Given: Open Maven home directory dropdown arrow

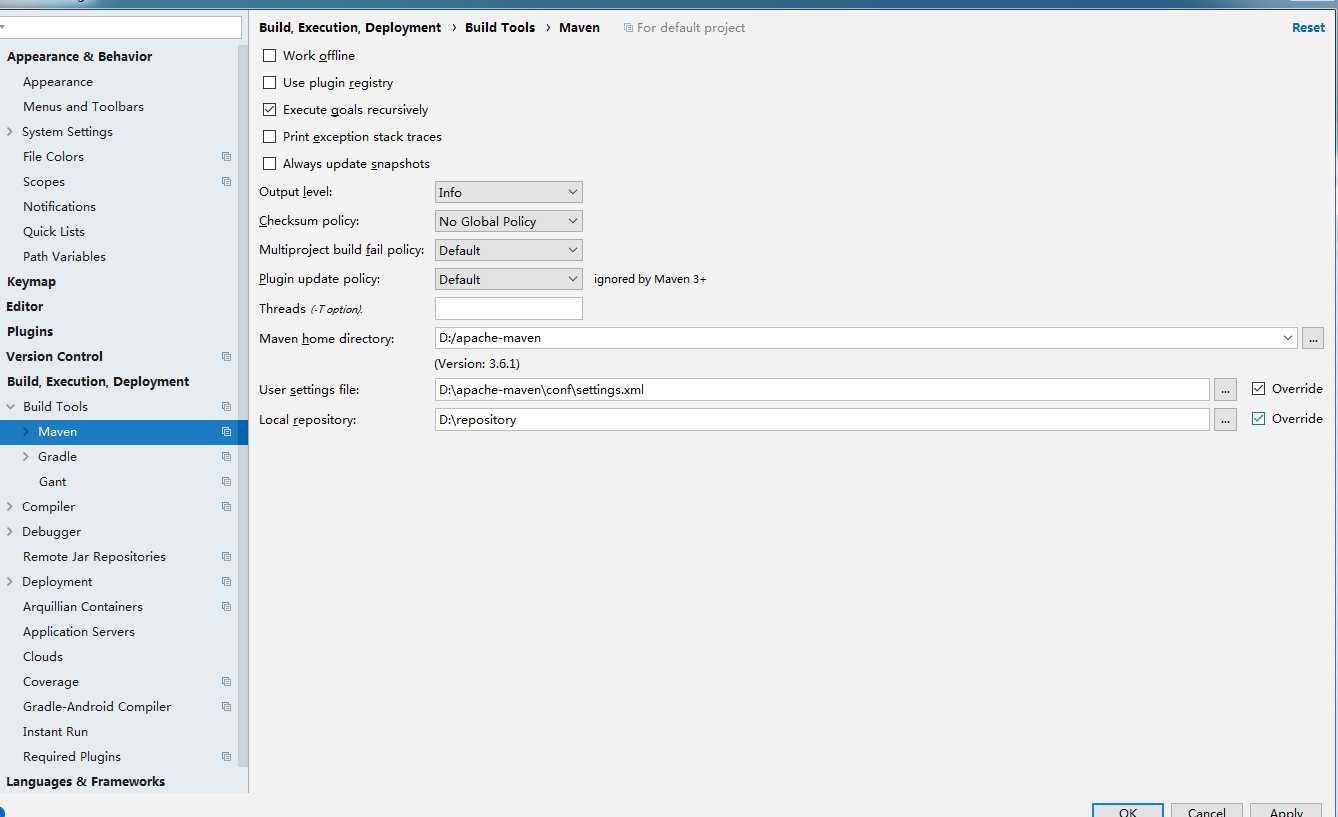Looking at the screenshot, I should (x=1287, y=338).
